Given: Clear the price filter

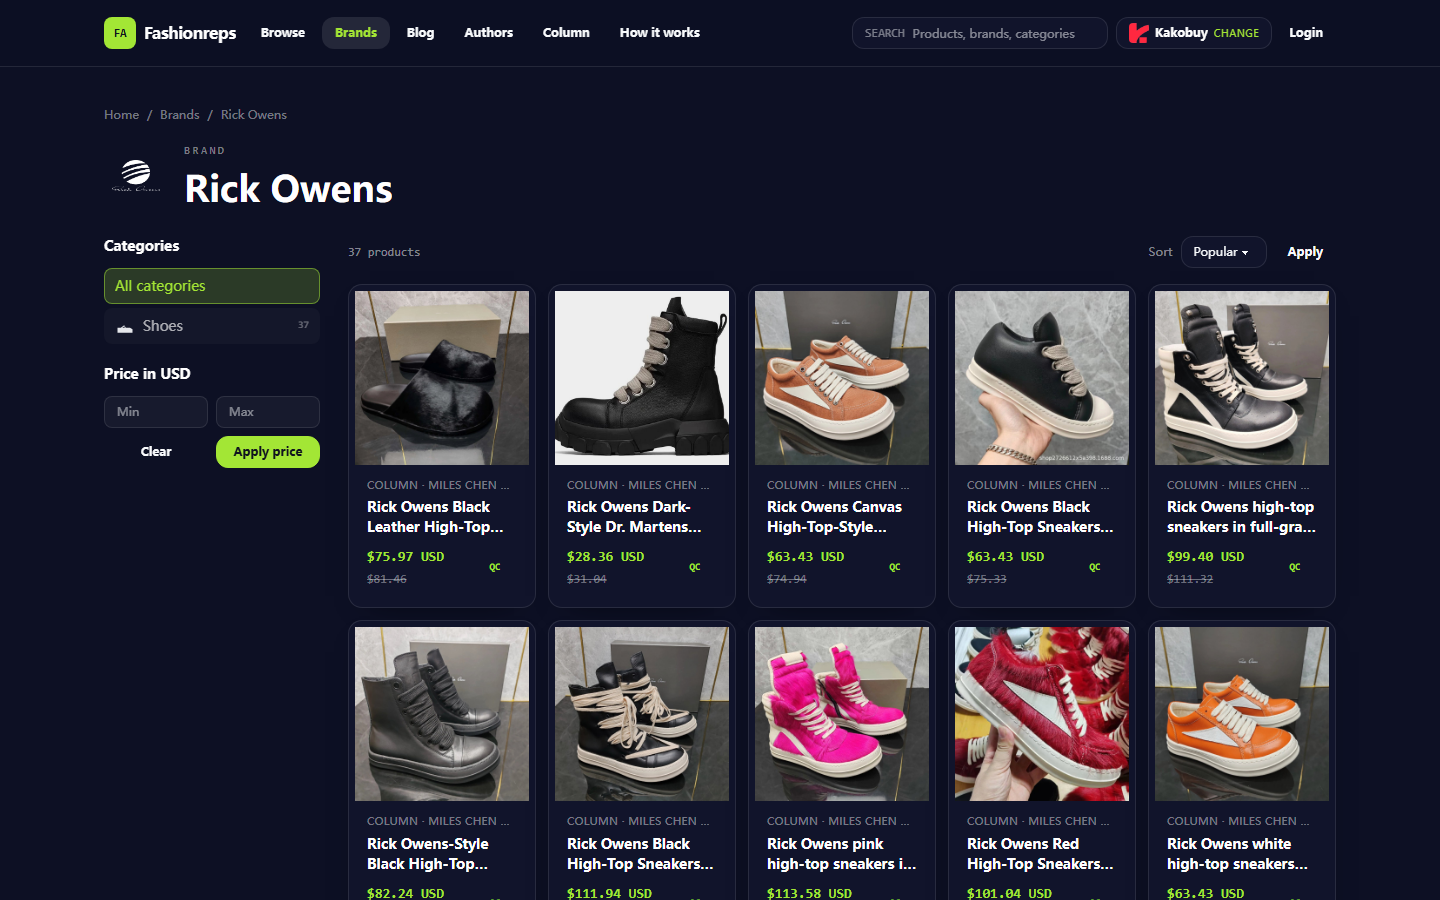Looking at the screenshot, I should click(x=156, y=452).
